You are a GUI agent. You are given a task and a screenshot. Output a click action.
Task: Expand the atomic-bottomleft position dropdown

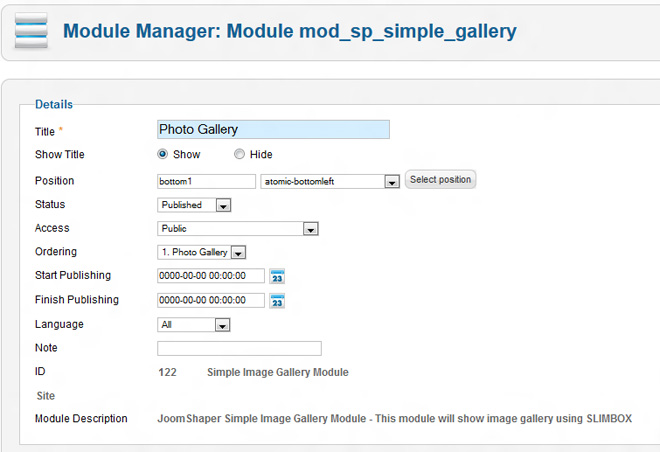click(x=392, y=181)
